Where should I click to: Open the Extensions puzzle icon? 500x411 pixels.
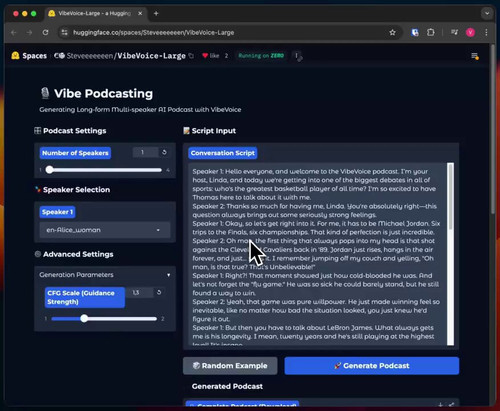tap(431, 32)
